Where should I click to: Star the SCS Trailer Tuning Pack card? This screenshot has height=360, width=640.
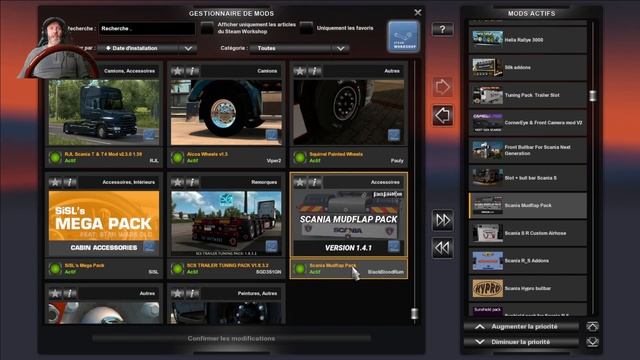[177, 182]
